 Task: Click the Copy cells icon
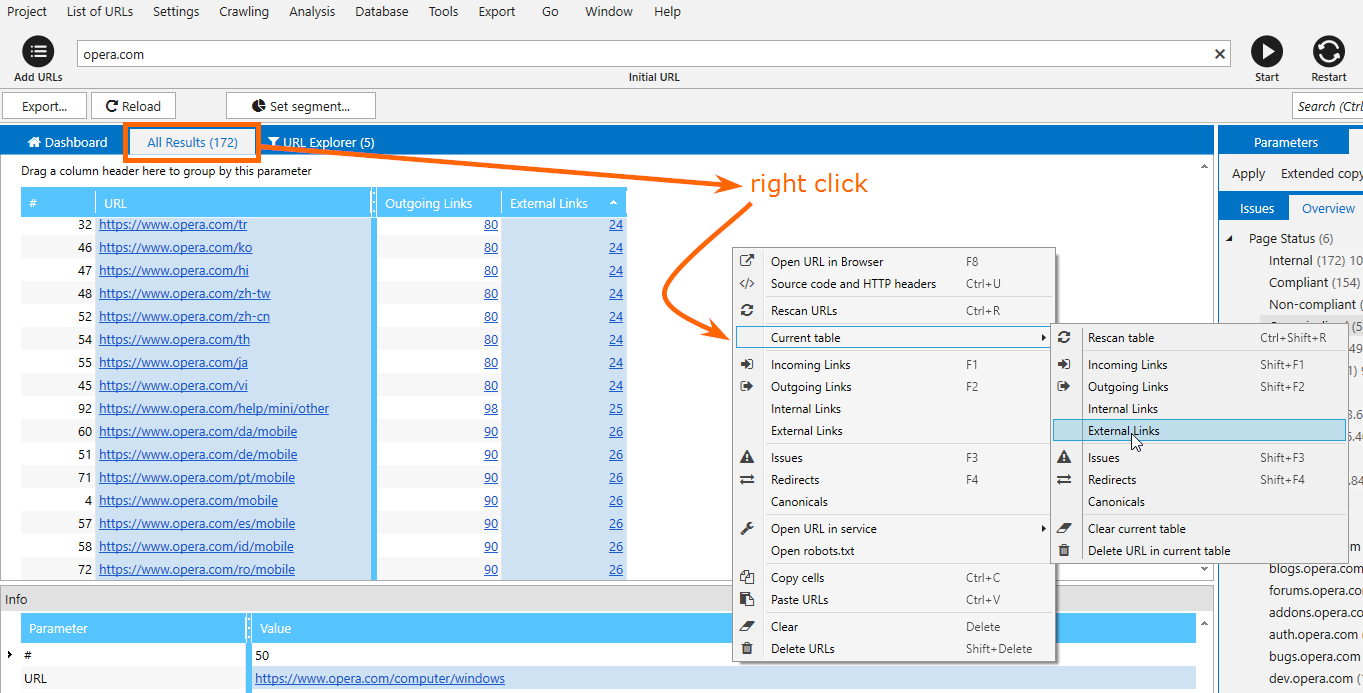[x=746, y=577]
